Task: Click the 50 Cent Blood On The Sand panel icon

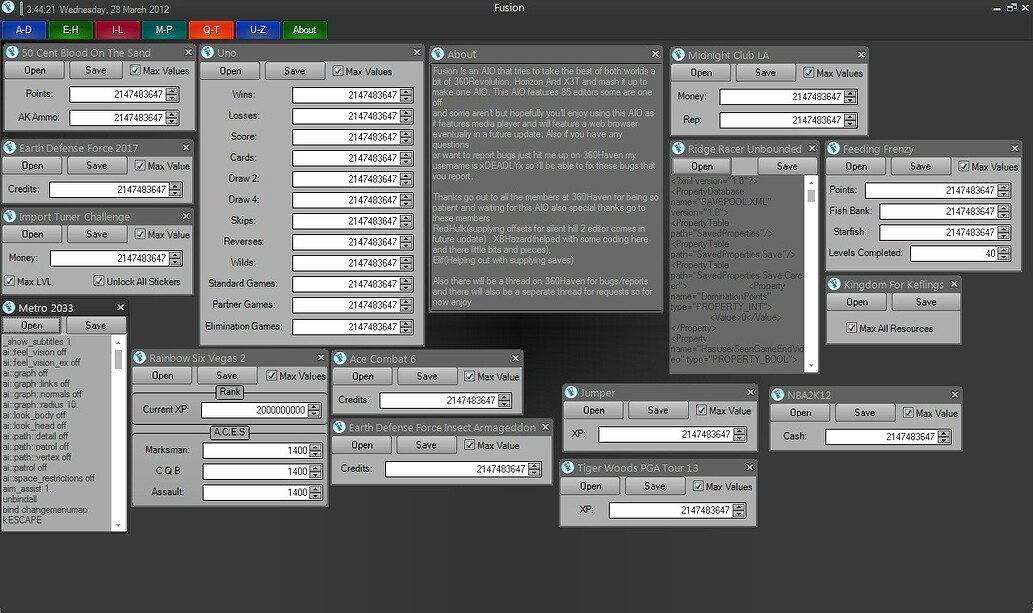Action: click(13, 52)
